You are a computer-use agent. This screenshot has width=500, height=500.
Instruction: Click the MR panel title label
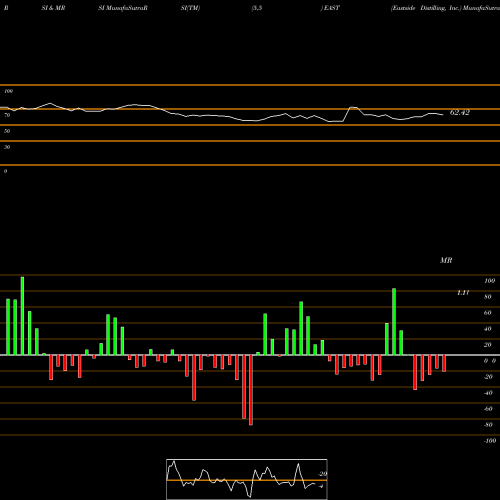[x=446, y=260]
